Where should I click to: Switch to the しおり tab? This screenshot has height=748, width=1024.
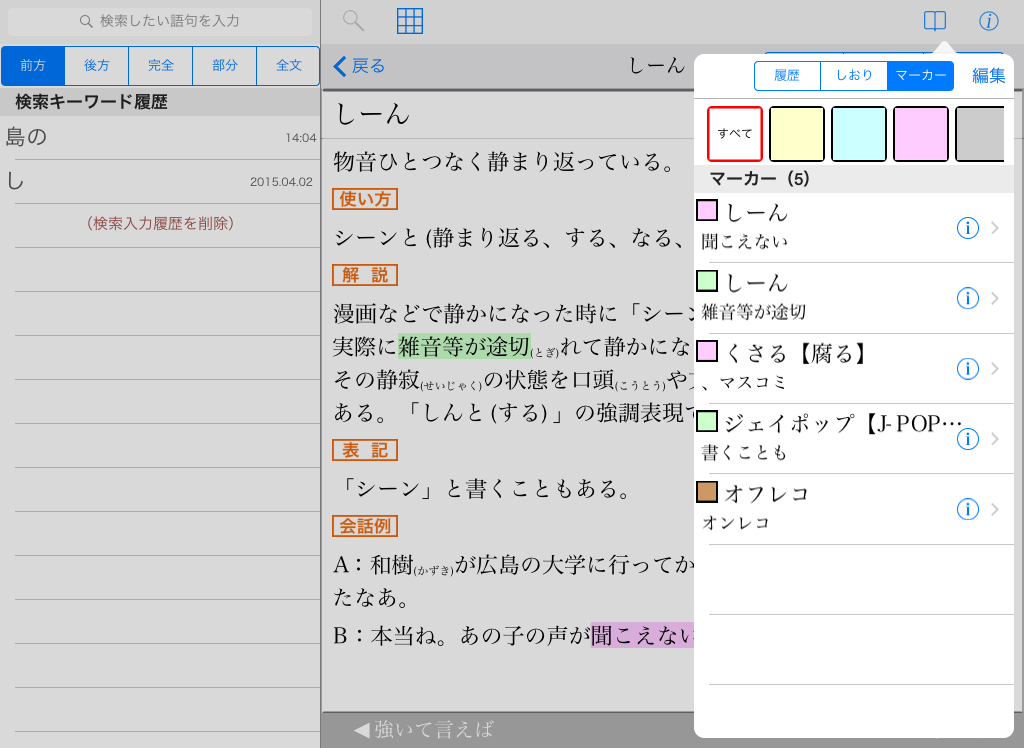[854, 76]
